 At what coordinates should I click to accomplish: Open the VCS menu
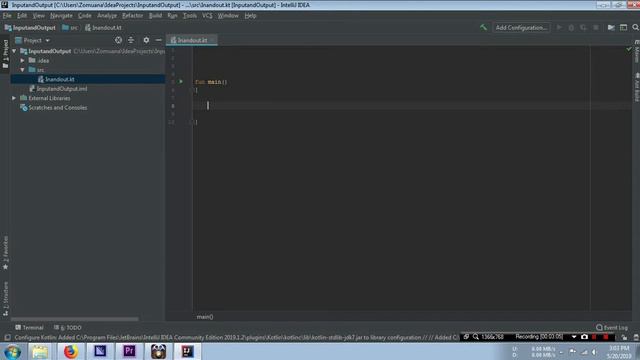pyautogui.click(x=207, y=16)
